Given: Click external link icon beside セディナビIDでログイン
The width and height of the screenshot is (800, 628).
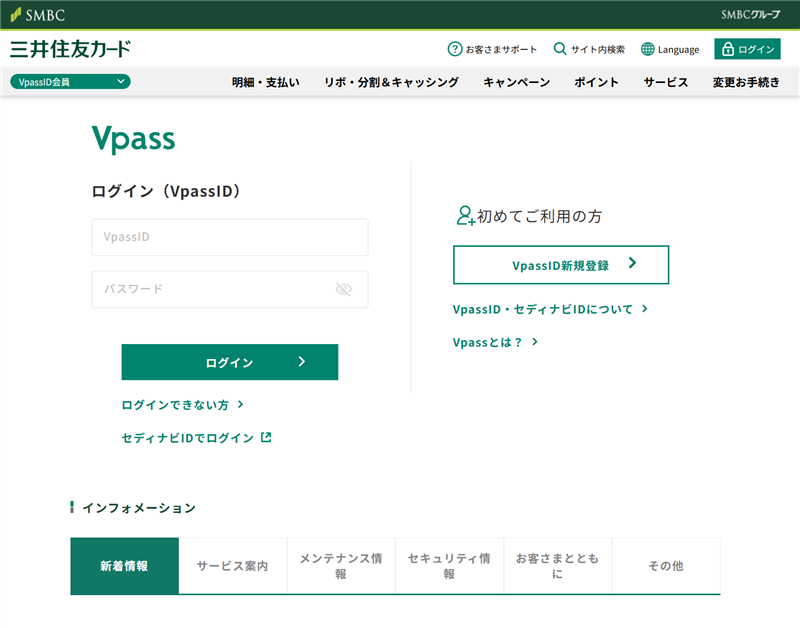Looking at the screenshot, I should pos(266,437).
